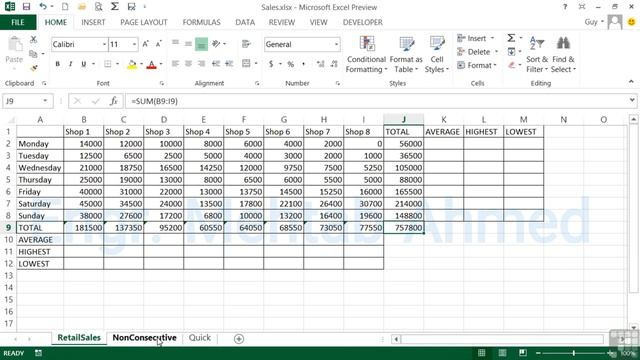Screen dimensions: 640x360
Task: Open the Quick sheet tab
Action: [200, 338]
